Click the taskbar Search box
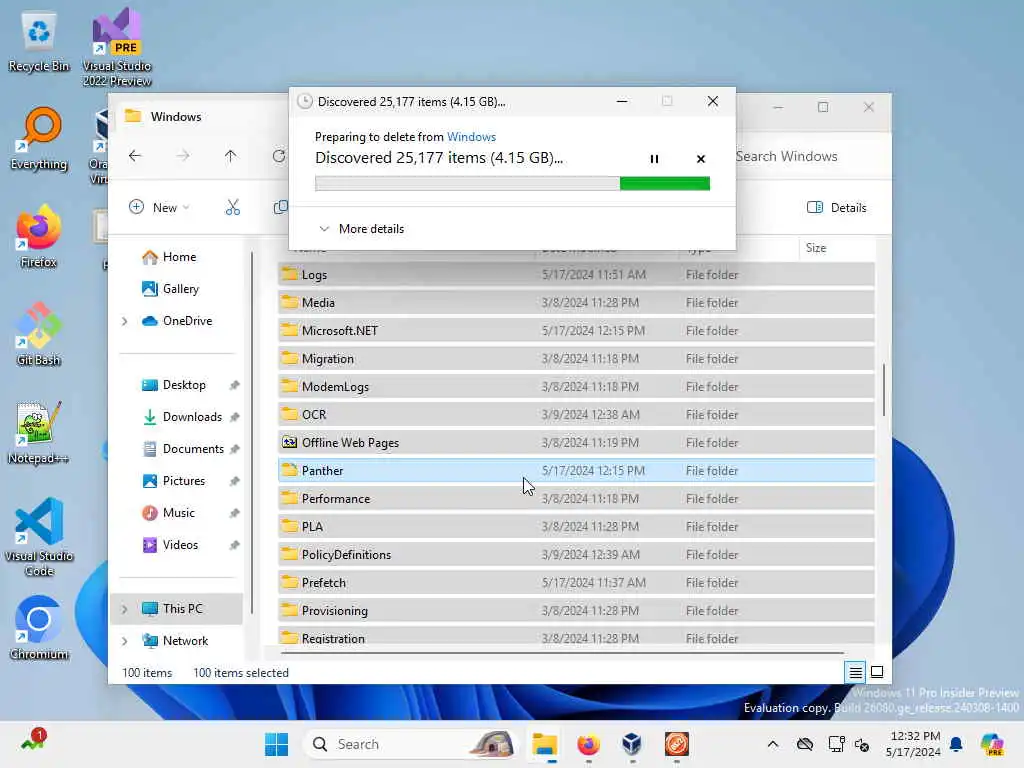1024x768 pixels. point(409,744)
